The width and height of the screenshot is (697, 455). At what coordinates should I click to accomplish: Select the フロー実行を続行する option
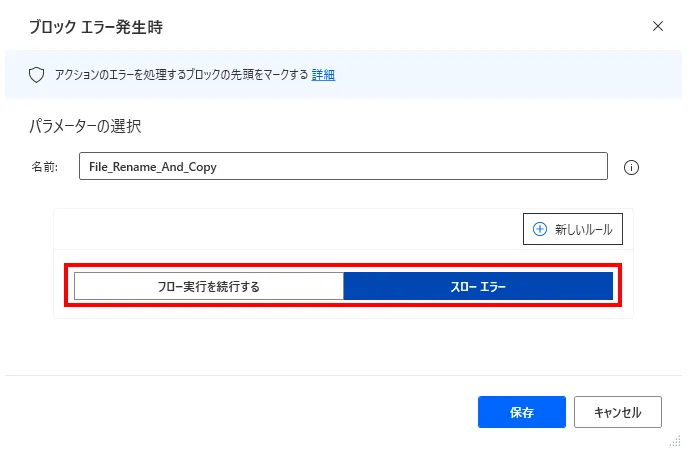coord(208,287)
